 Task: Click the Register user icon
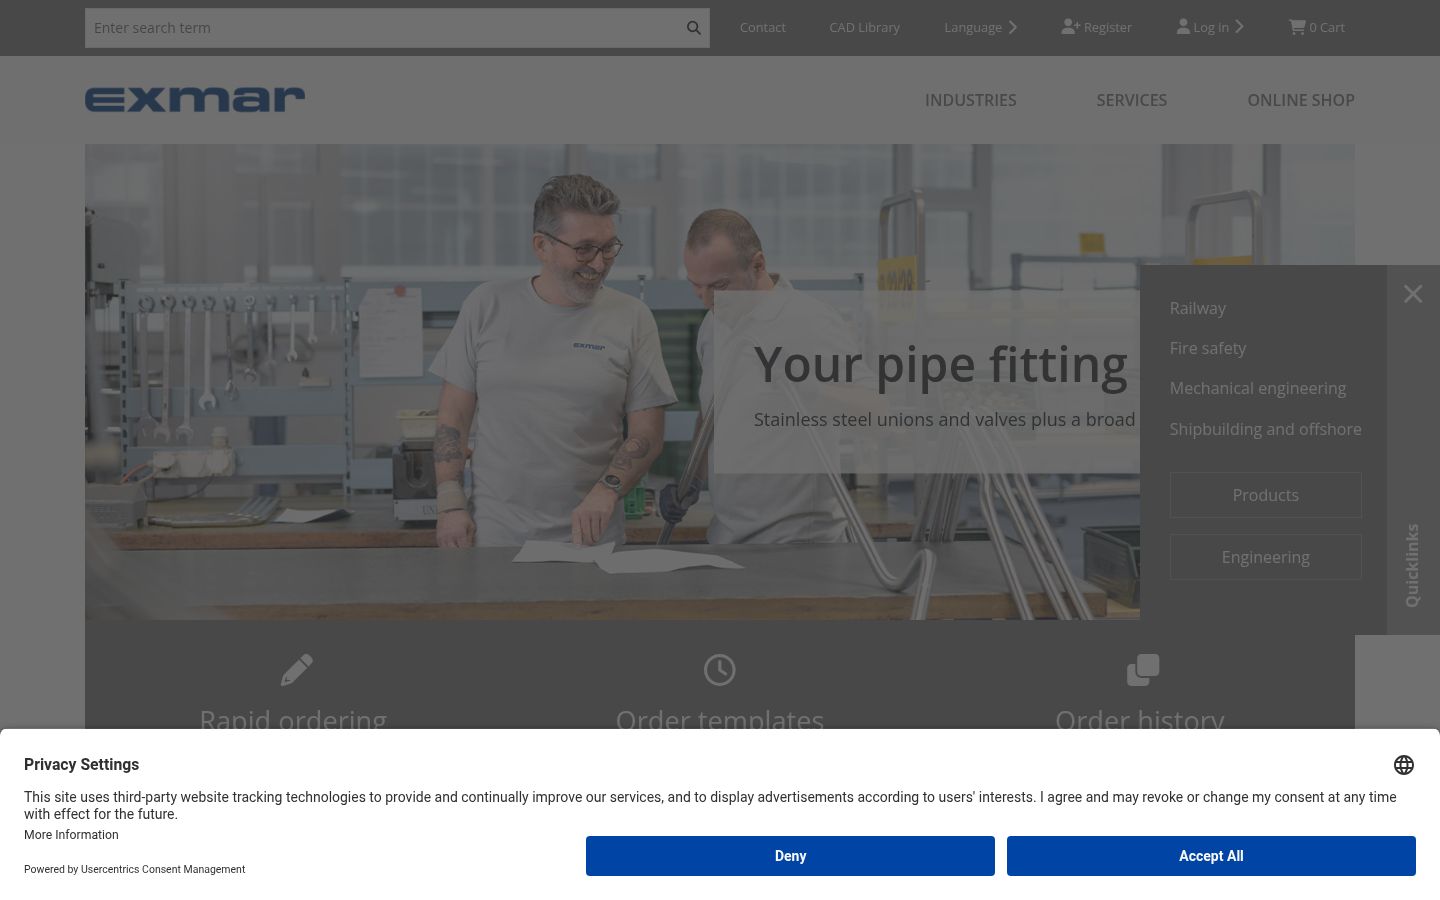pos(1070,27)
